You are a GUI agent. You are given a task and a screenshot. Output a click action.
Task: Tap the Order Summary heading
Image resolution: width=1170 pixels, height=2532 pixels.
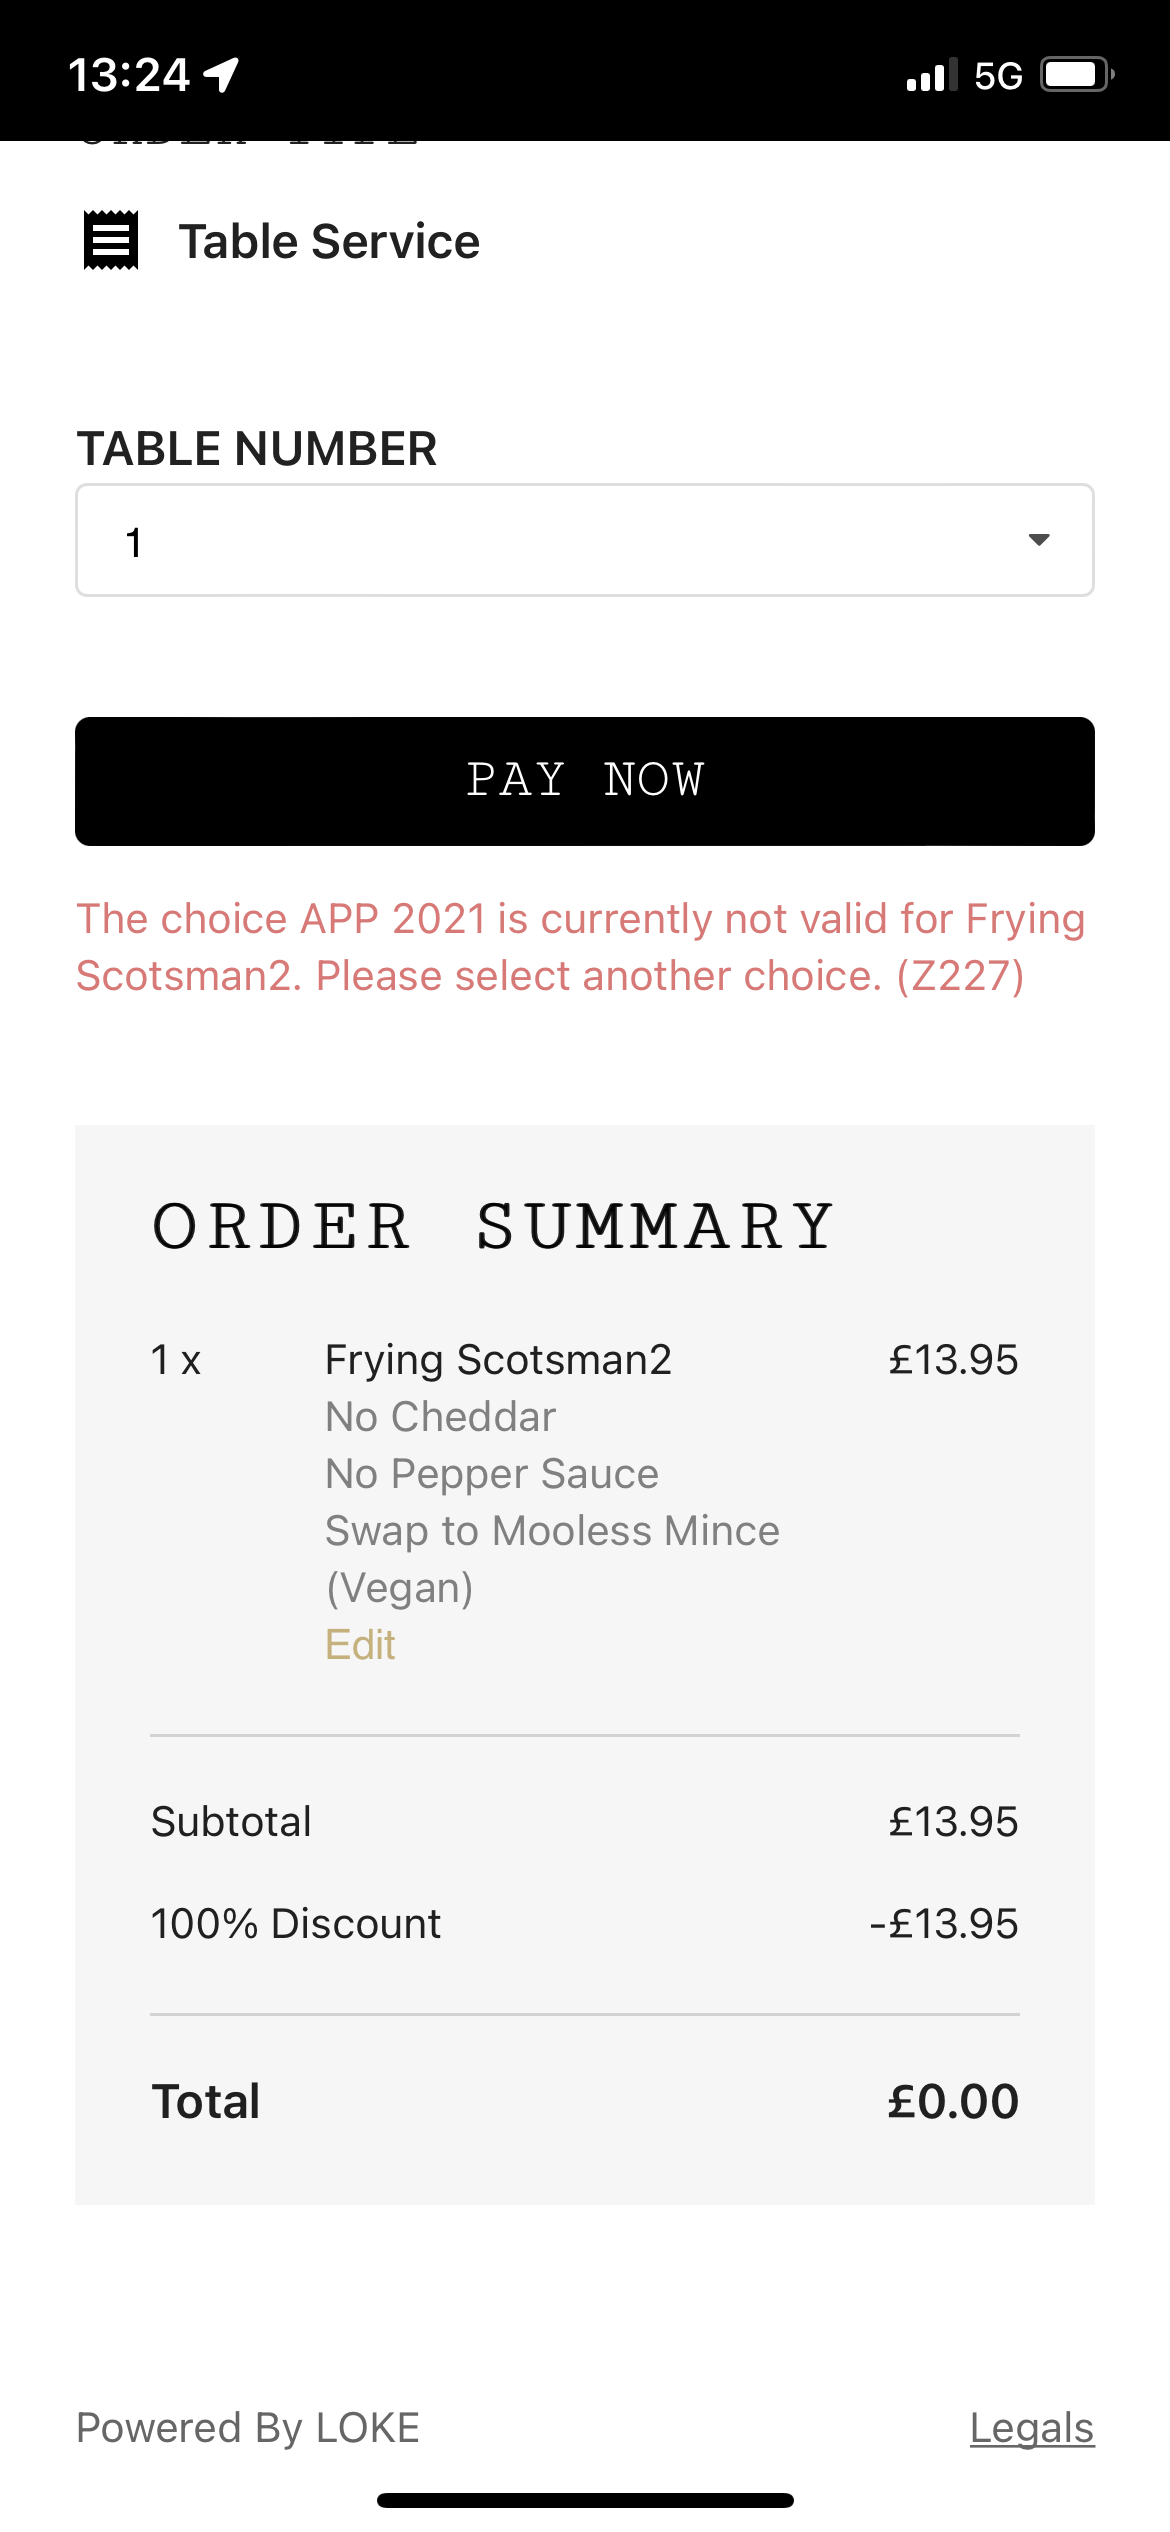click(492, 1226)
